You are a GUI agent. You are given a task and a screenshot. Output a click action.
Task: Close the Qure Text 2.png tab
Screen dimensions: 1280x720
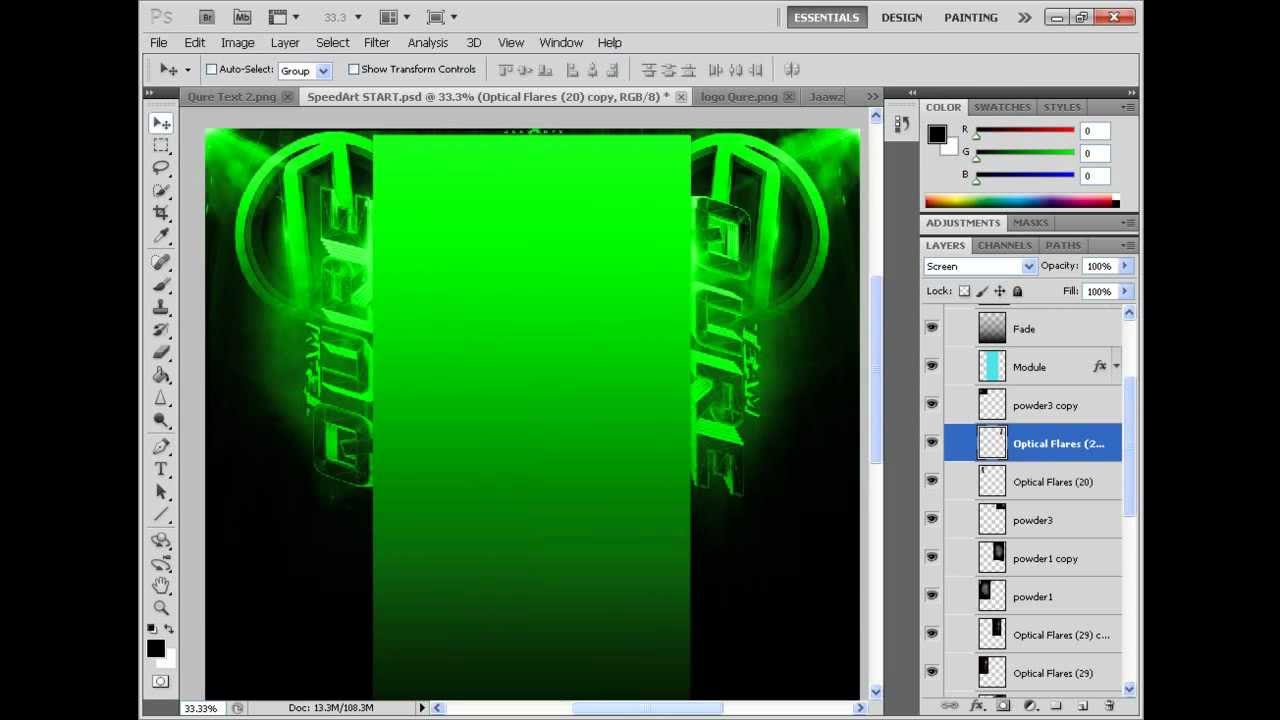(287, 97)
